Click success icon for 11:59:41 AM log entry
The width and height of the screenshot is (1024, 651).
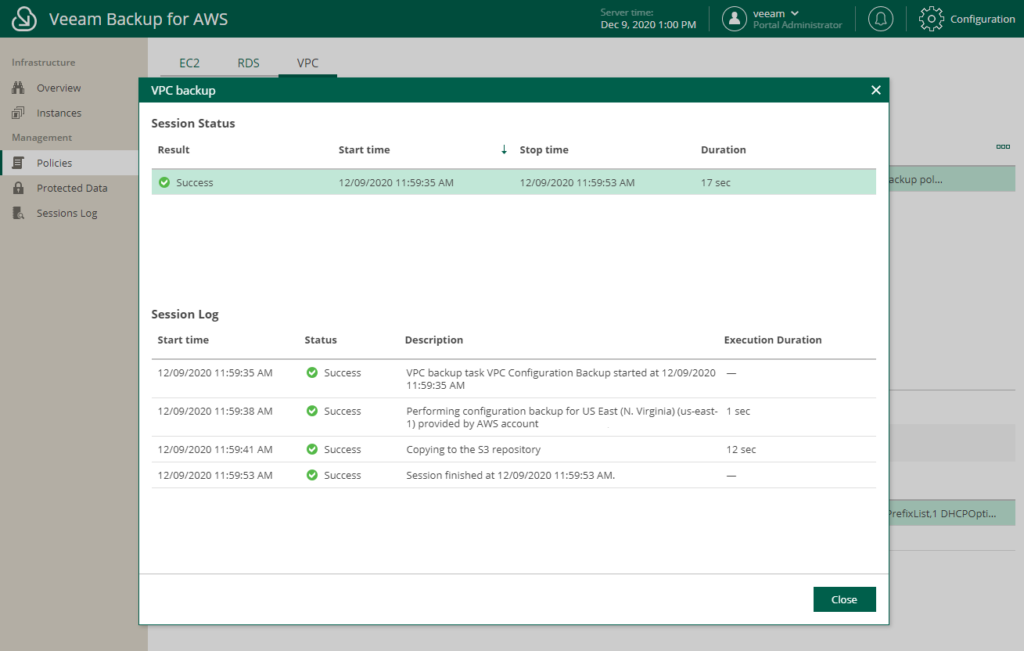(312, 449)
